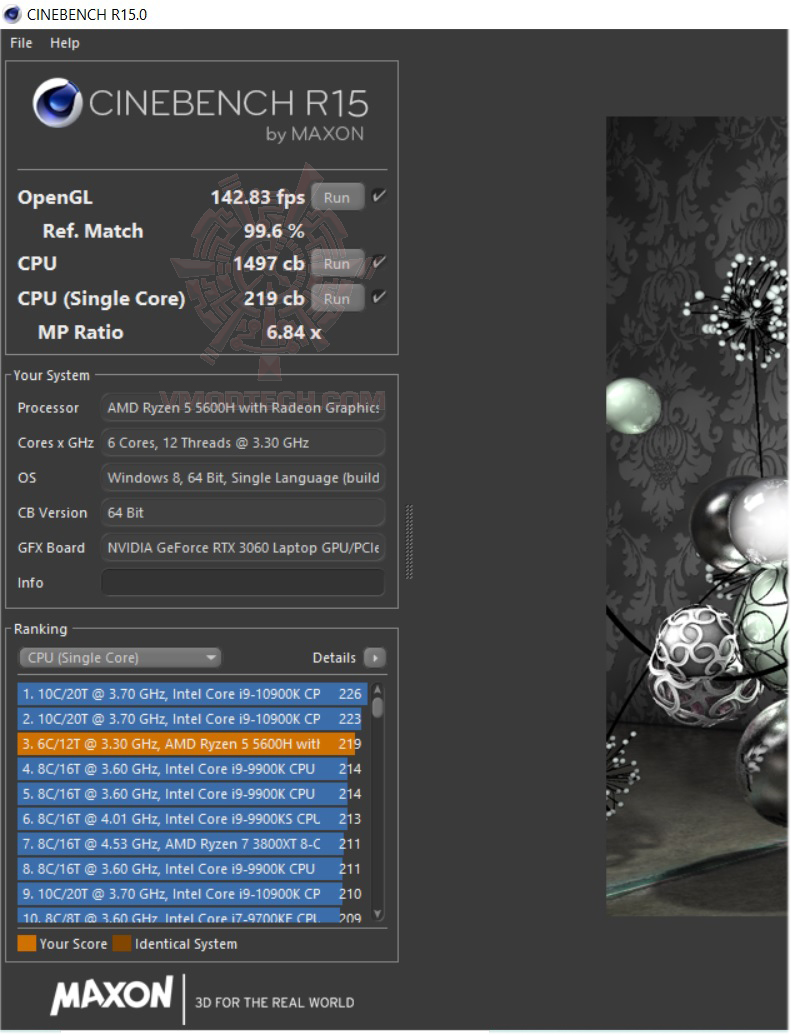
Task: Click the 219 cb single core score
Action: 274,298
